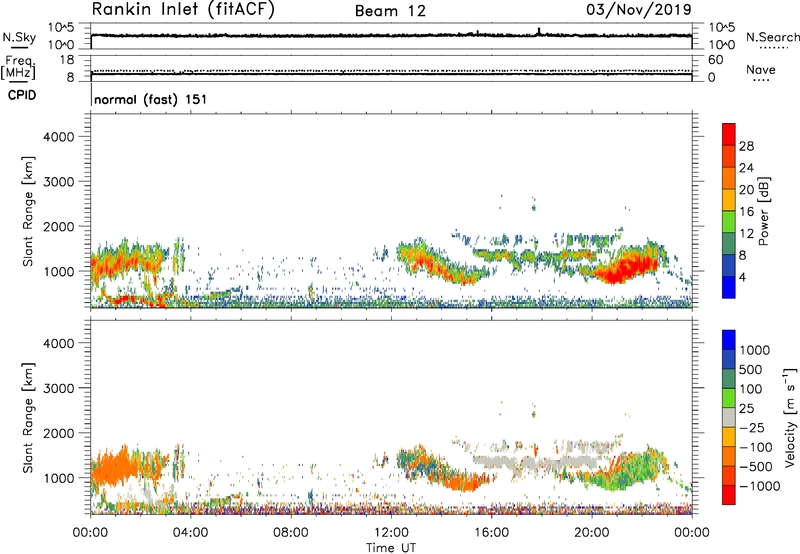Screen dimensions: 800x554
Task: Click the power panel 'Slant Range [km]' label
Action: point(28,211)
